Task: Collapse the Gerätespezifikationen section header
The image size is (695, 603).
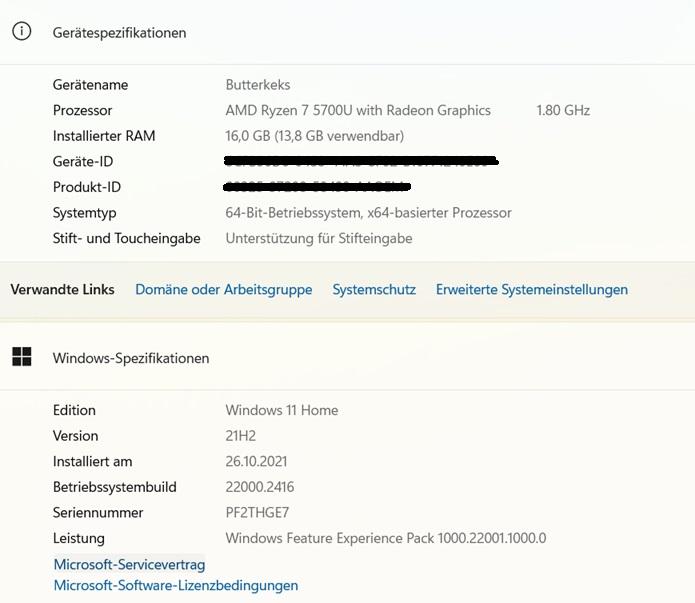Action: (x=119, y=32)
